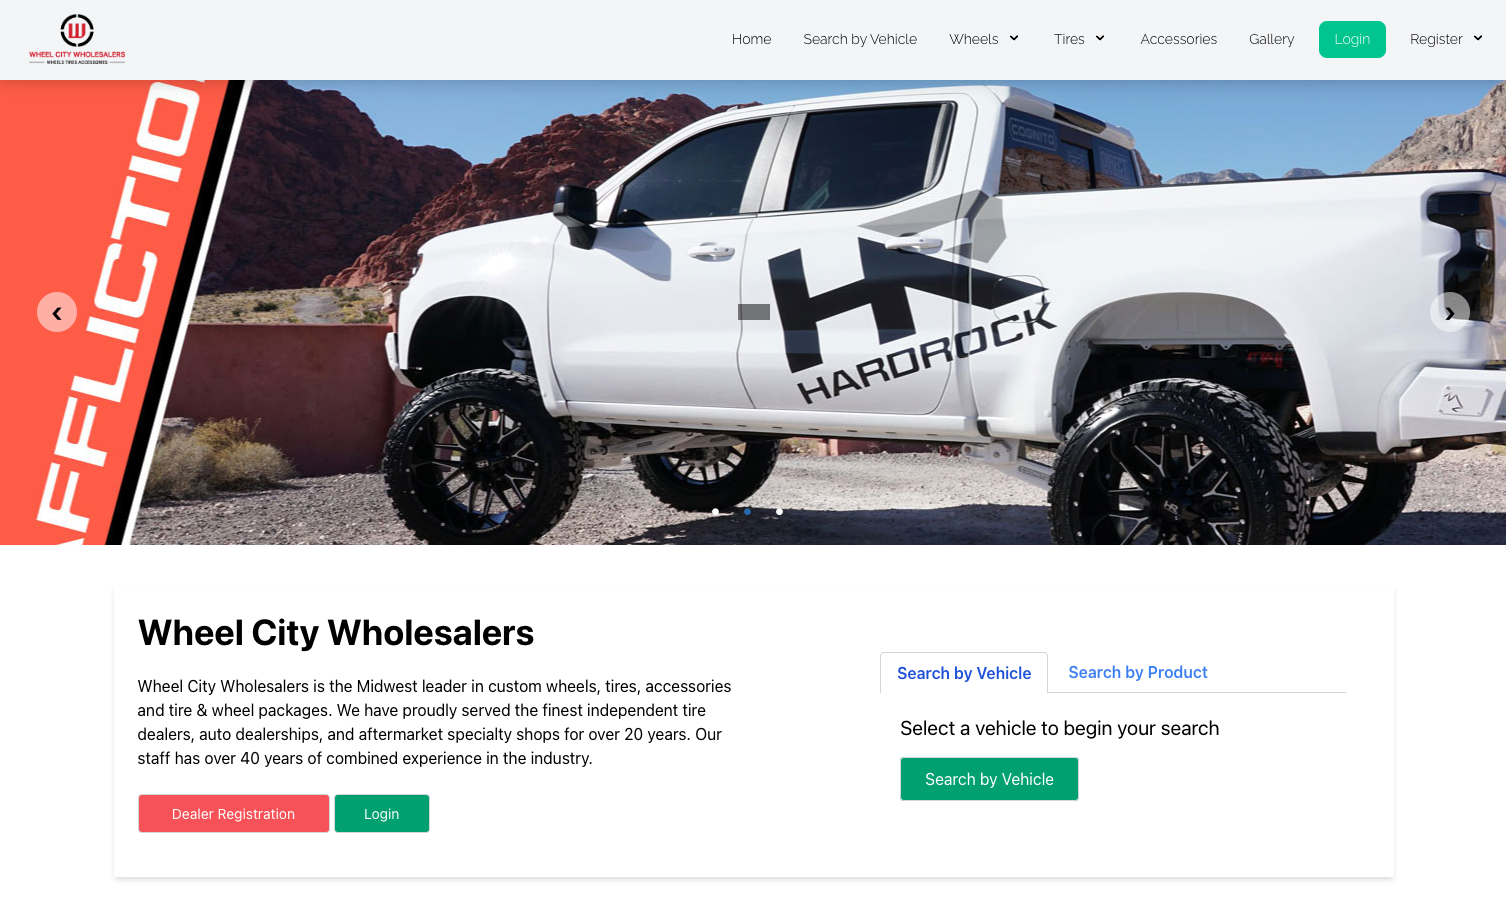Click the green Login button in header
Viewport: 1506px width, 900px height.
pyautogui.click(x=1352, y=39)
